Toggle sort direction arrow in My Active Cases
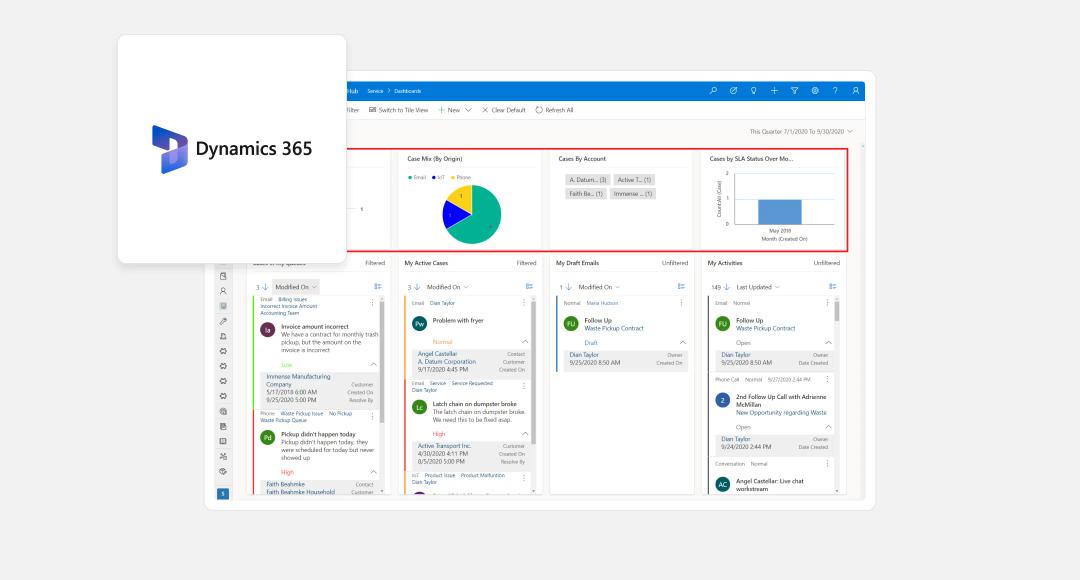 tap(417, 287)
